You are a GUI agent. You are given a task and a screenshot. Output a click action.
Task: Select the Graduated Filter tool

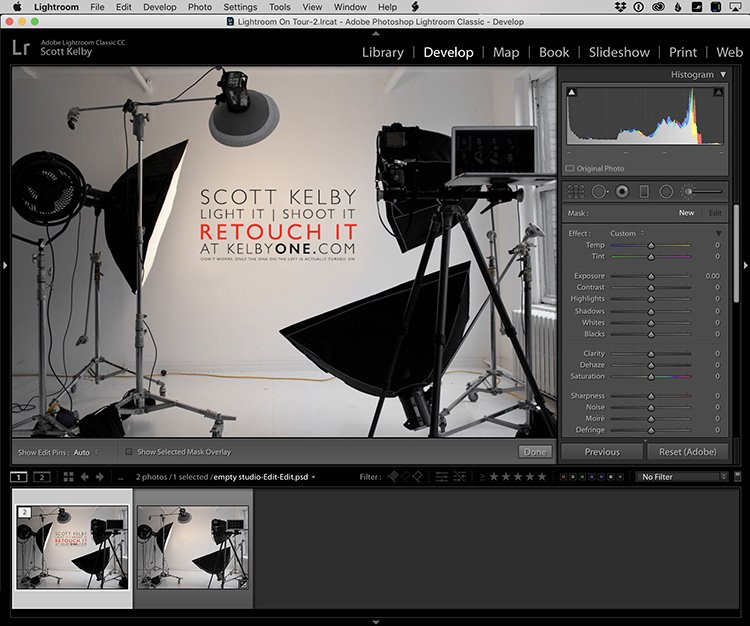pyautogui.click(x=644, y=192)
